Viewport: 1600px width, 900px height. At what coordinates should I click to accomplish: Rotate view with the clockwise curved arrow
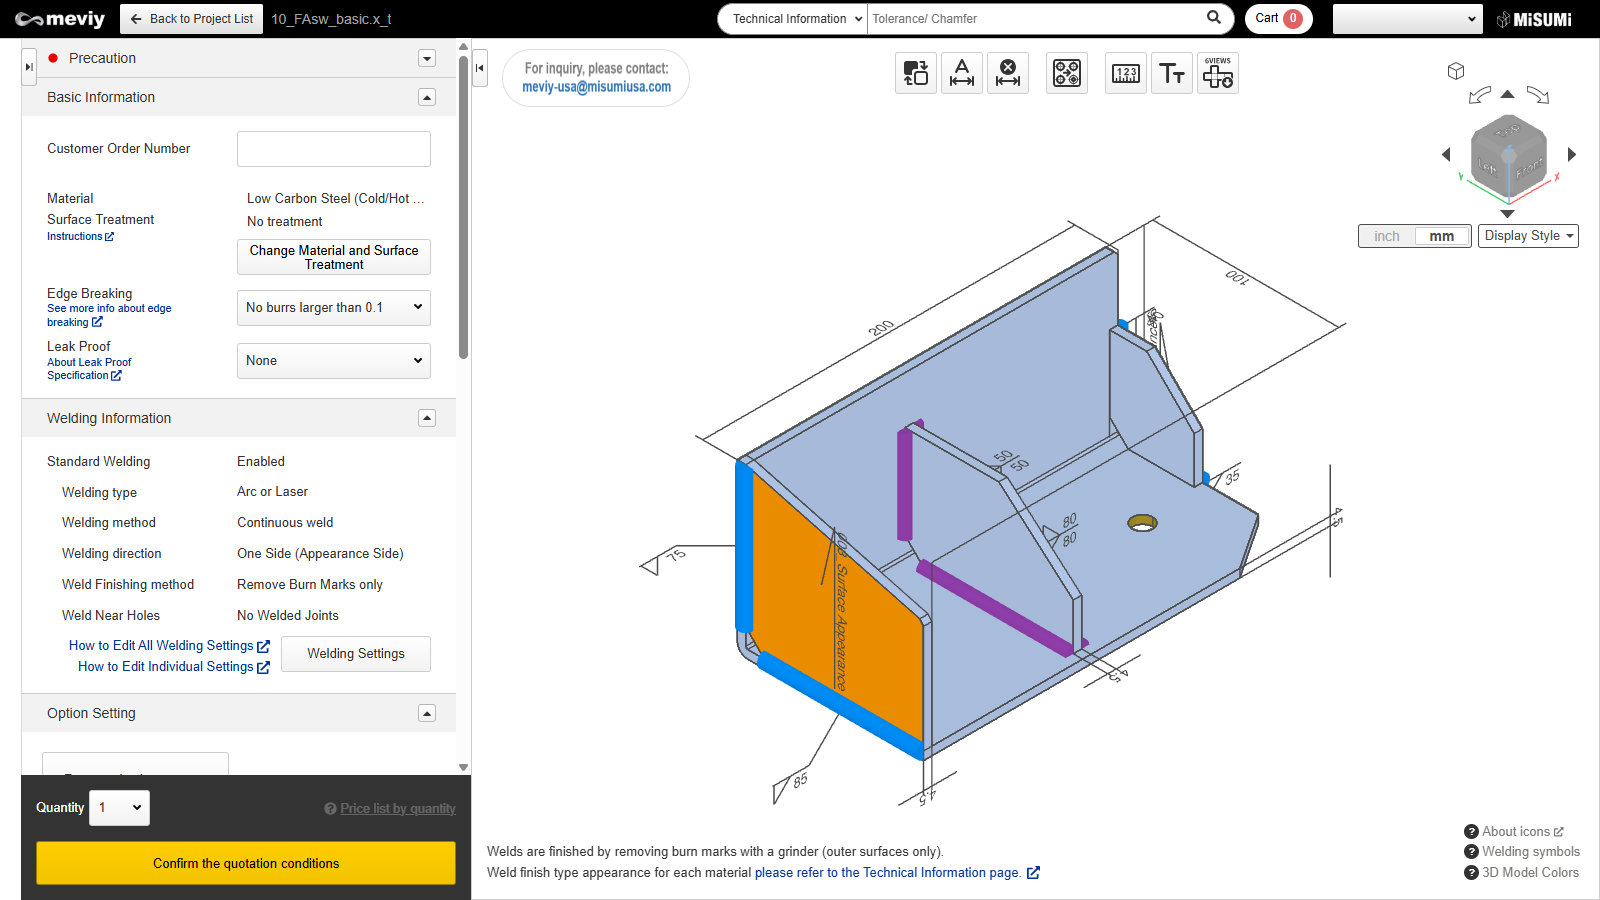click(x=1538, y=96)
